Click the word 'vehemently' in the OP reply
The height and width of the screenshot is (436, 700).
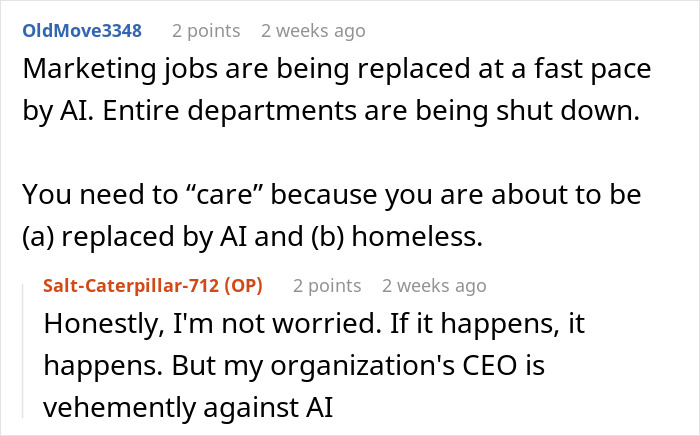(118, 407)
